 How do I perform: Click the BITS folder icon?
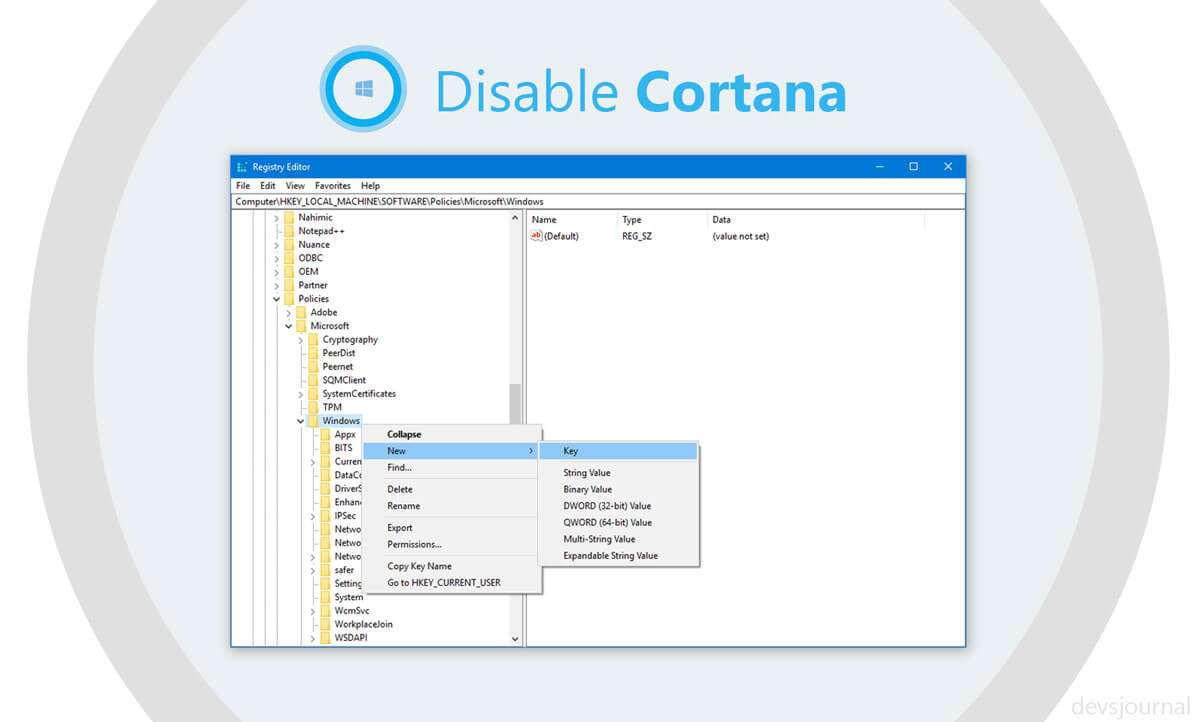pyautogui.click(x=325, y=448)
